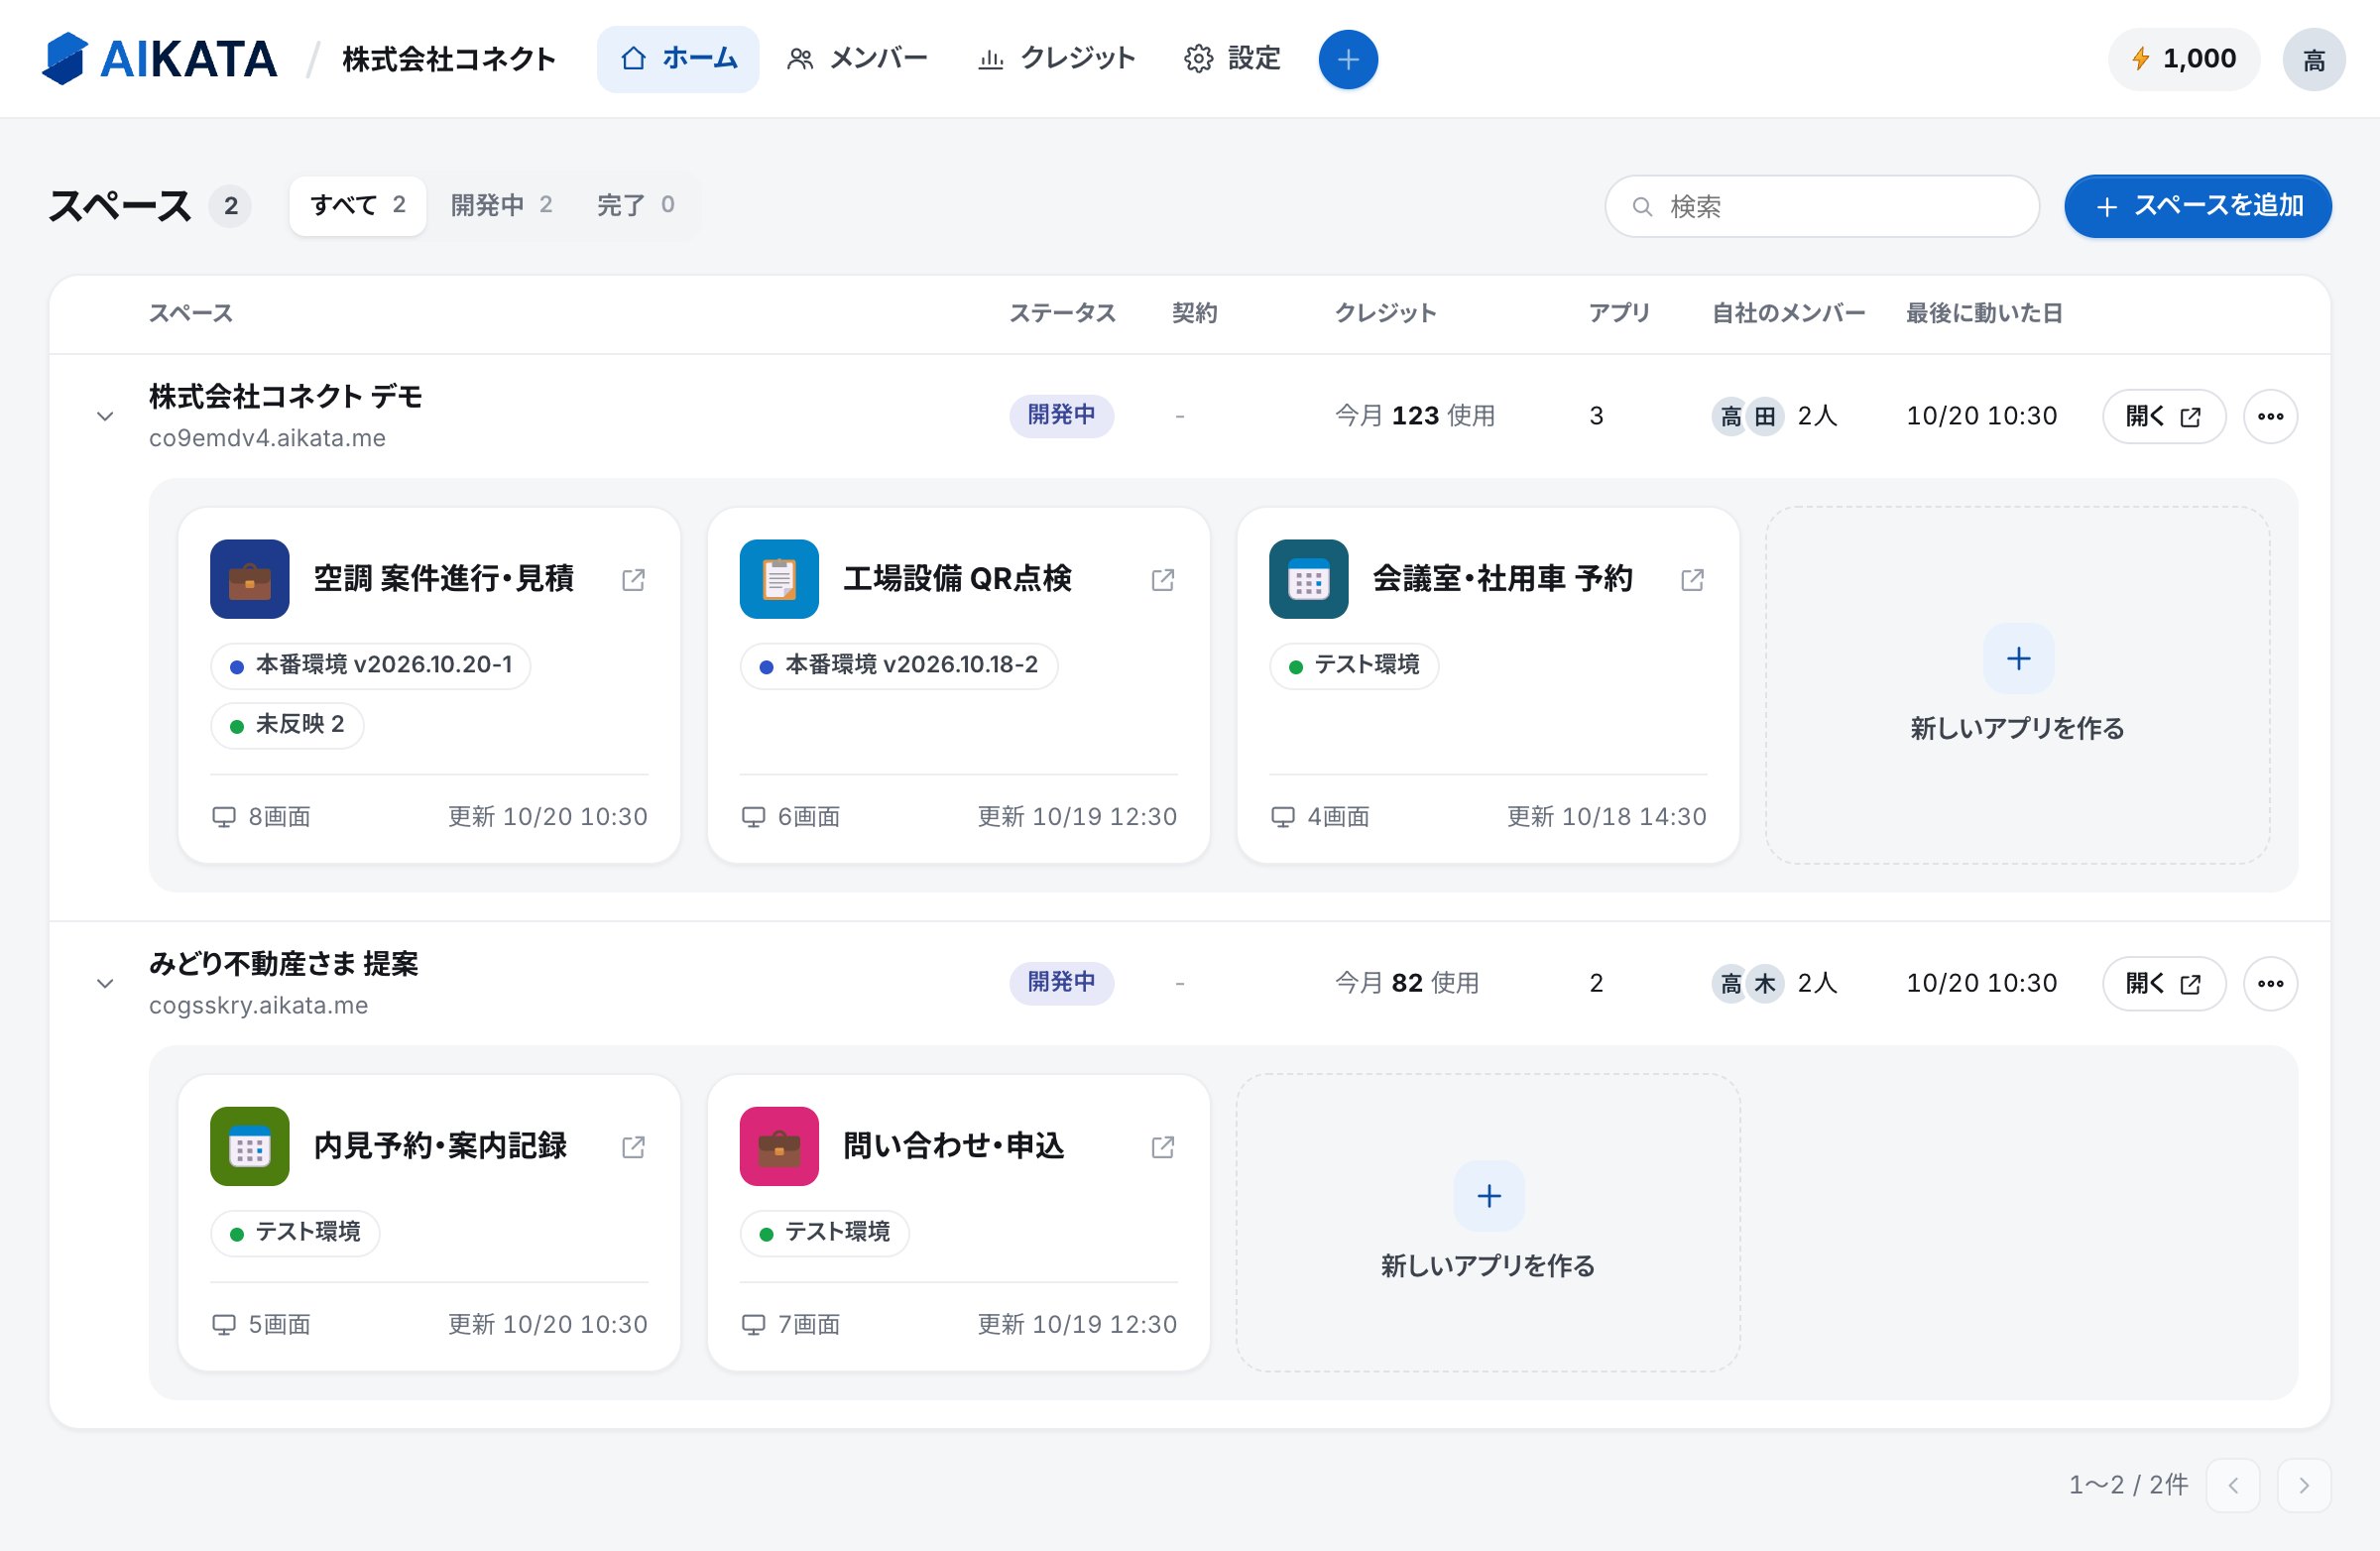
Task: Click the blue plus button in the top navigation
Action: 1347,59
